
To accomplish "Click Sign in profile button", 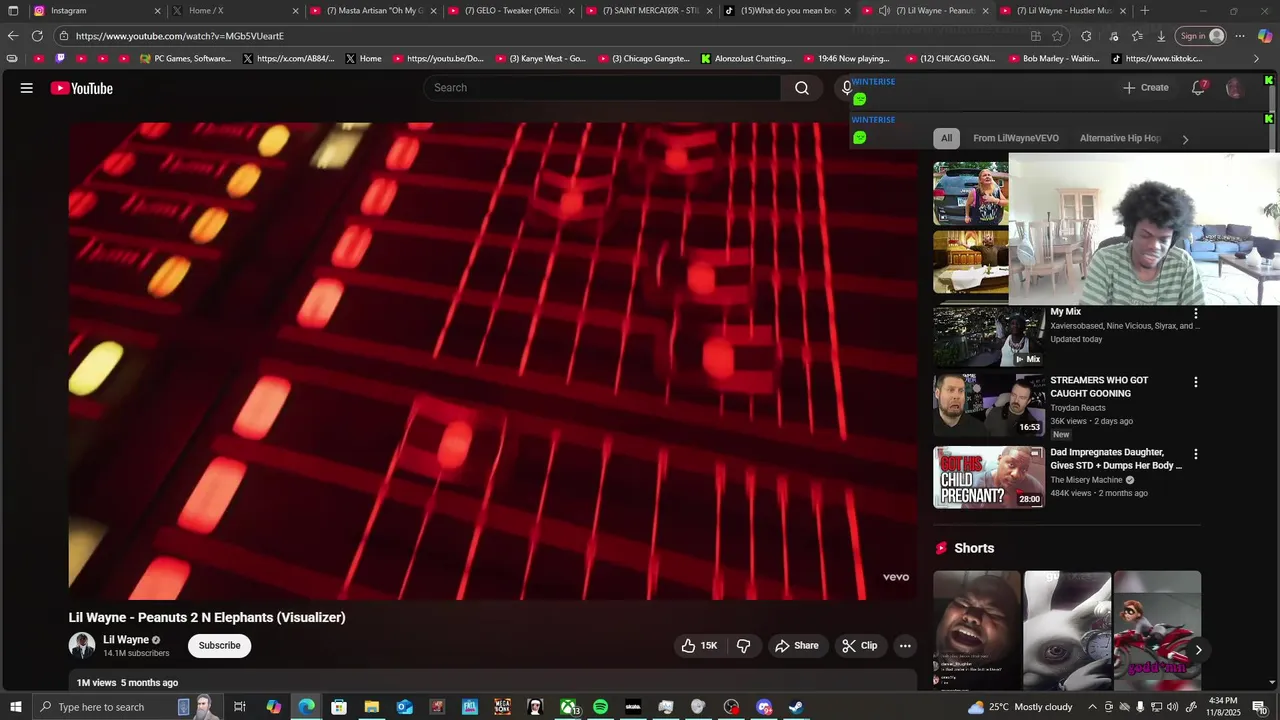I will [1201, 36].
